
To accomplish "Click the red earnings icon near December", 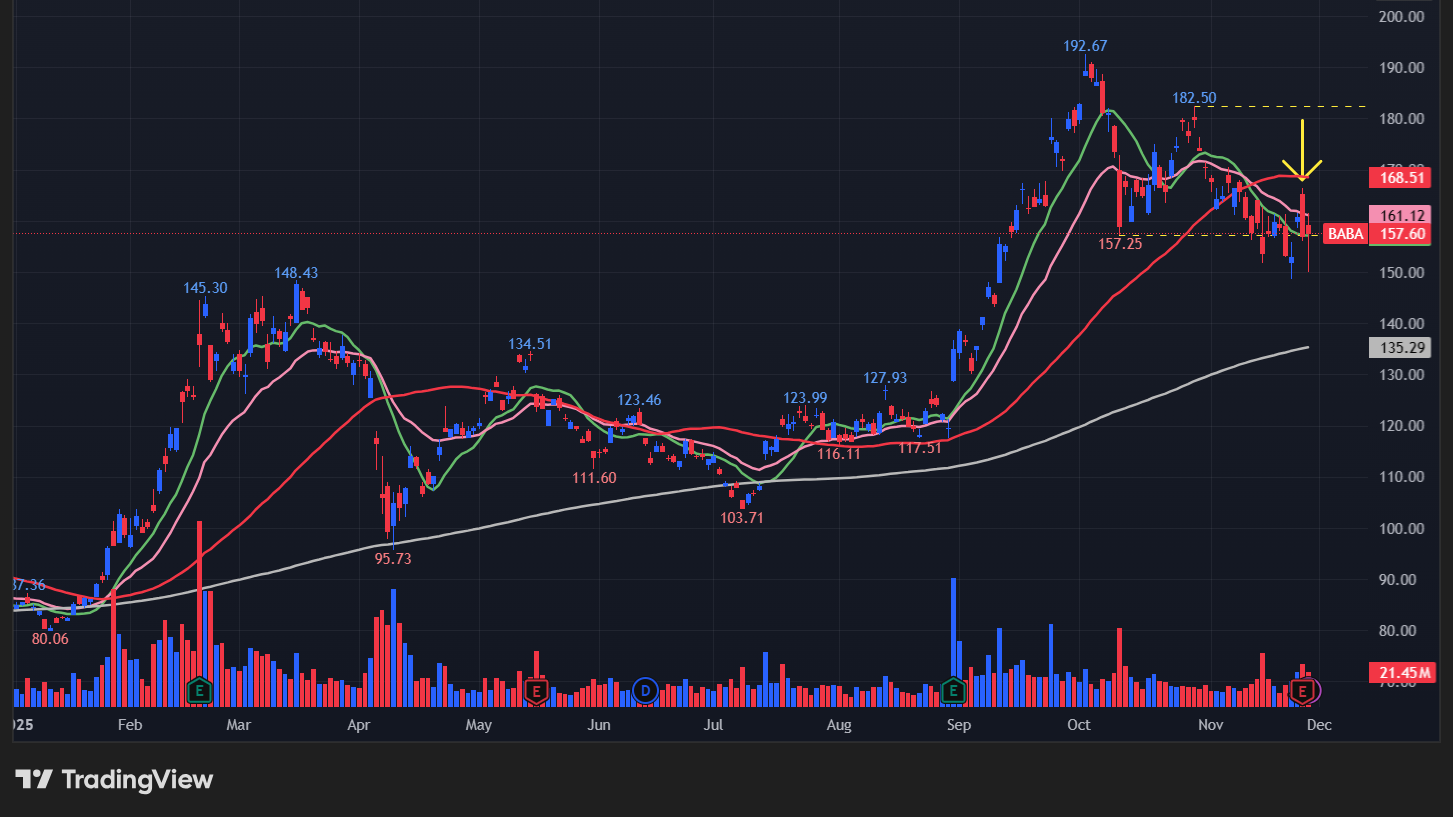I will (x=1302, y=690).
